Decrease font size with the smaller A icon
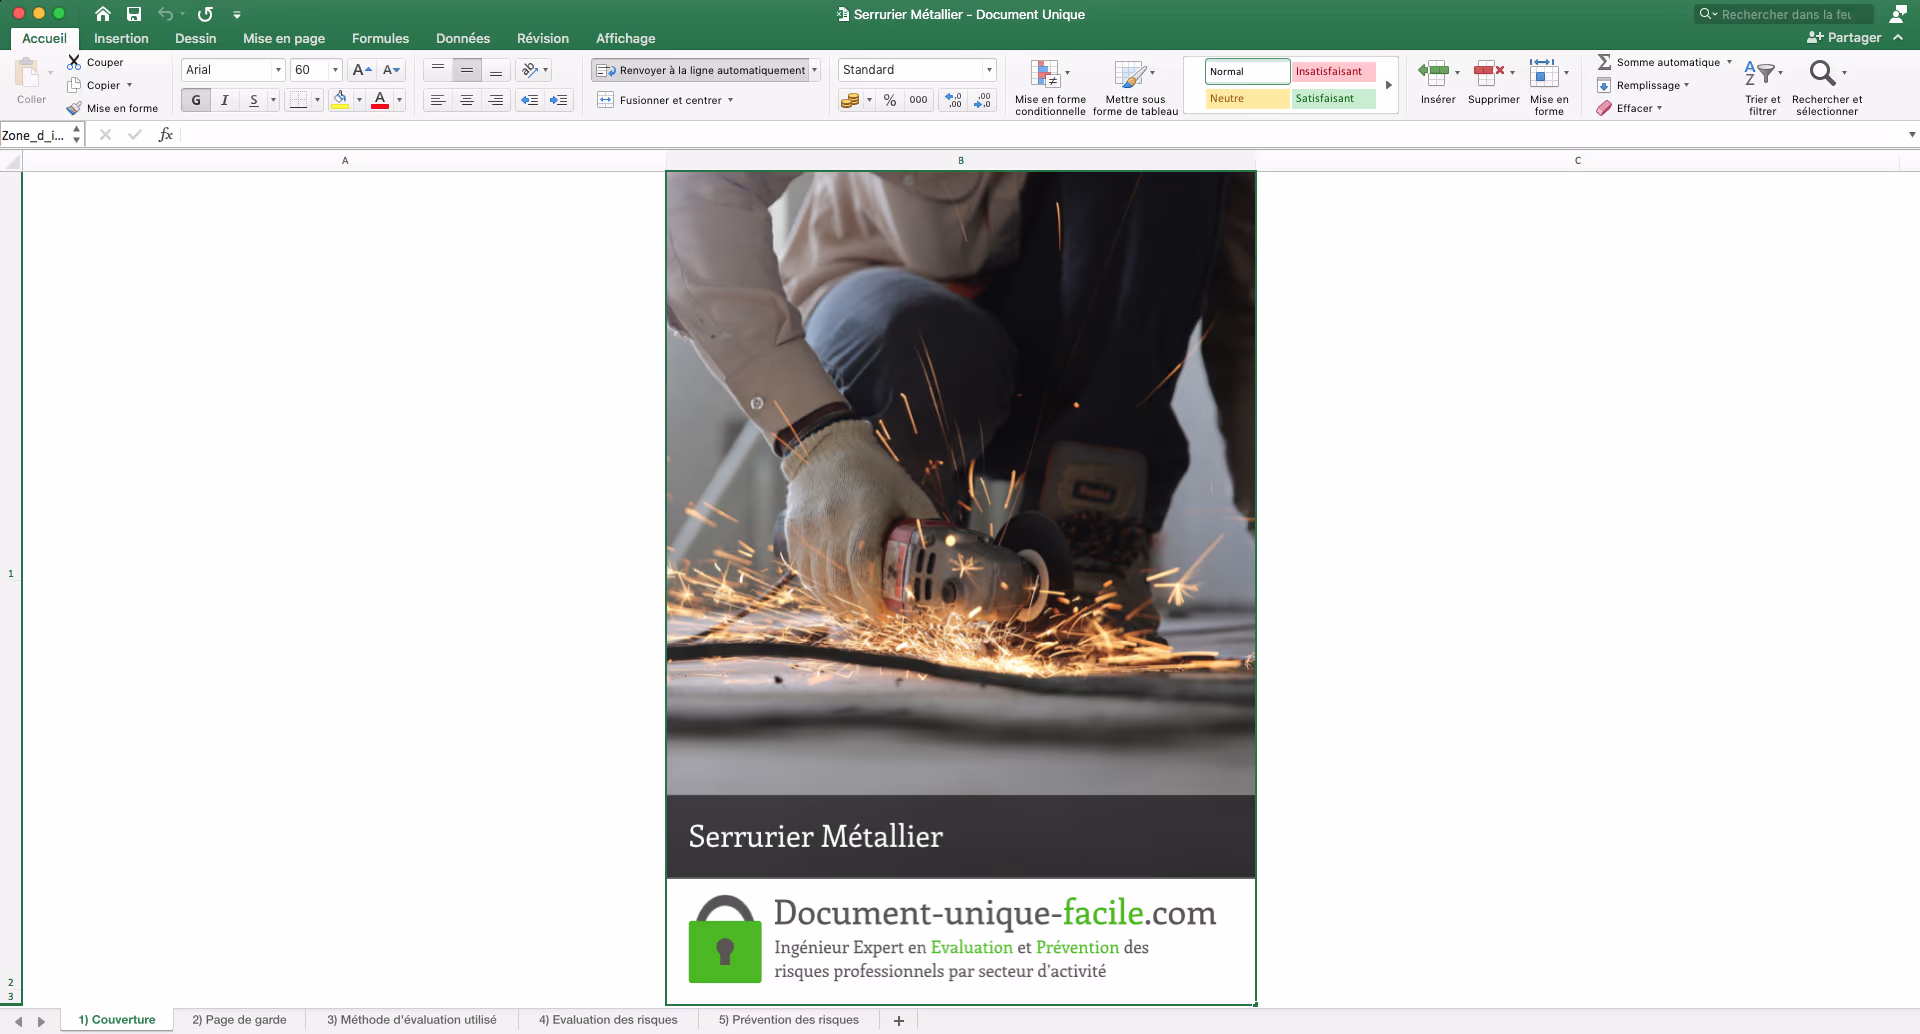 pos(391,70)
